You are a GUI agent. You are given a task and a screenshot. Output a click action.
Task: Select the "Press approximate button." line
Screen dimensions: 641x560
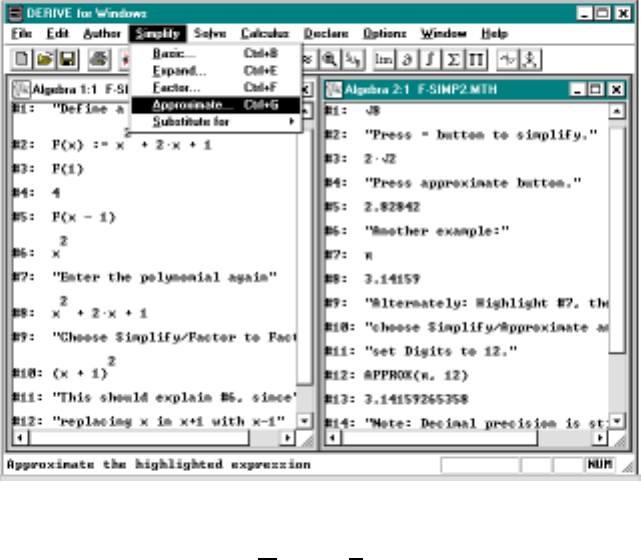pyautogui.click(x=473, y=183)
